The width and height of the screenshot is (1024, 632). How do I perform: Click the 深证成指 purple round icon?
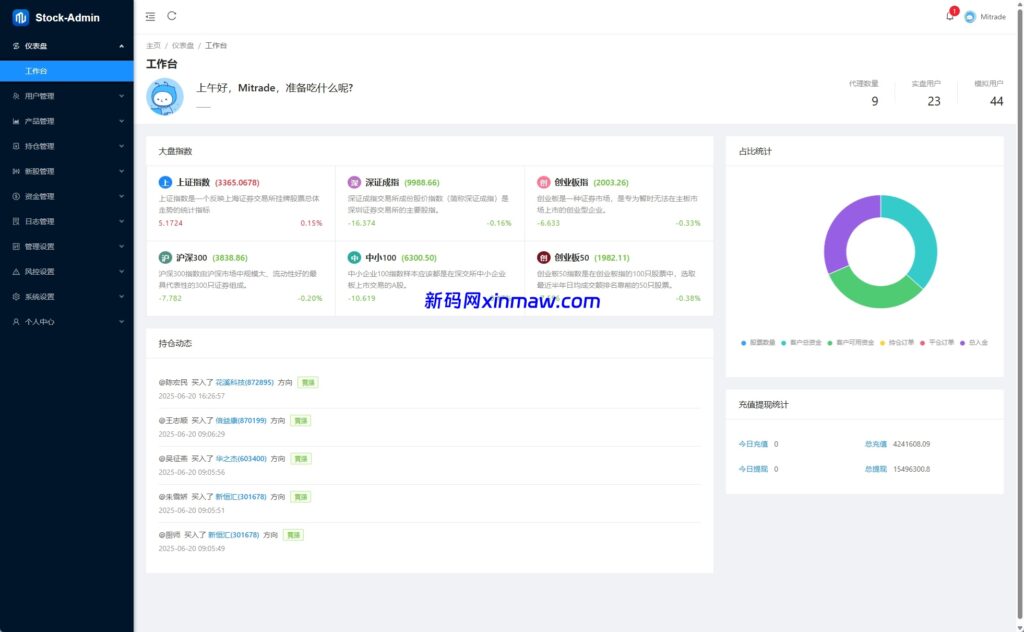click(x=354, y=182)
